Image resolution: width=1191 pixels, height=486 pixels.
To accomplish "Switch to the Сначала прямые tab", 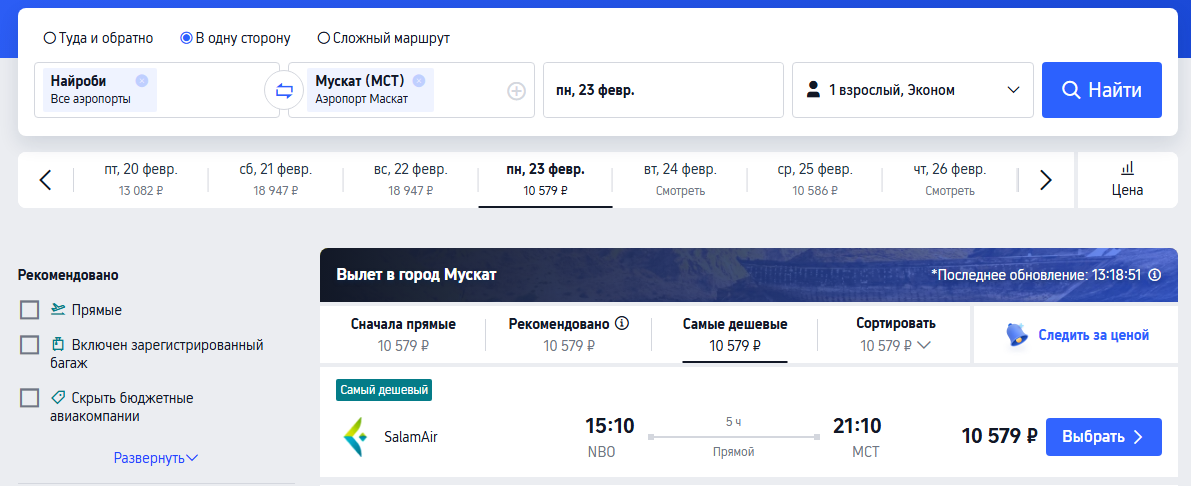I will pyautogui.click(x=403, y=334).
